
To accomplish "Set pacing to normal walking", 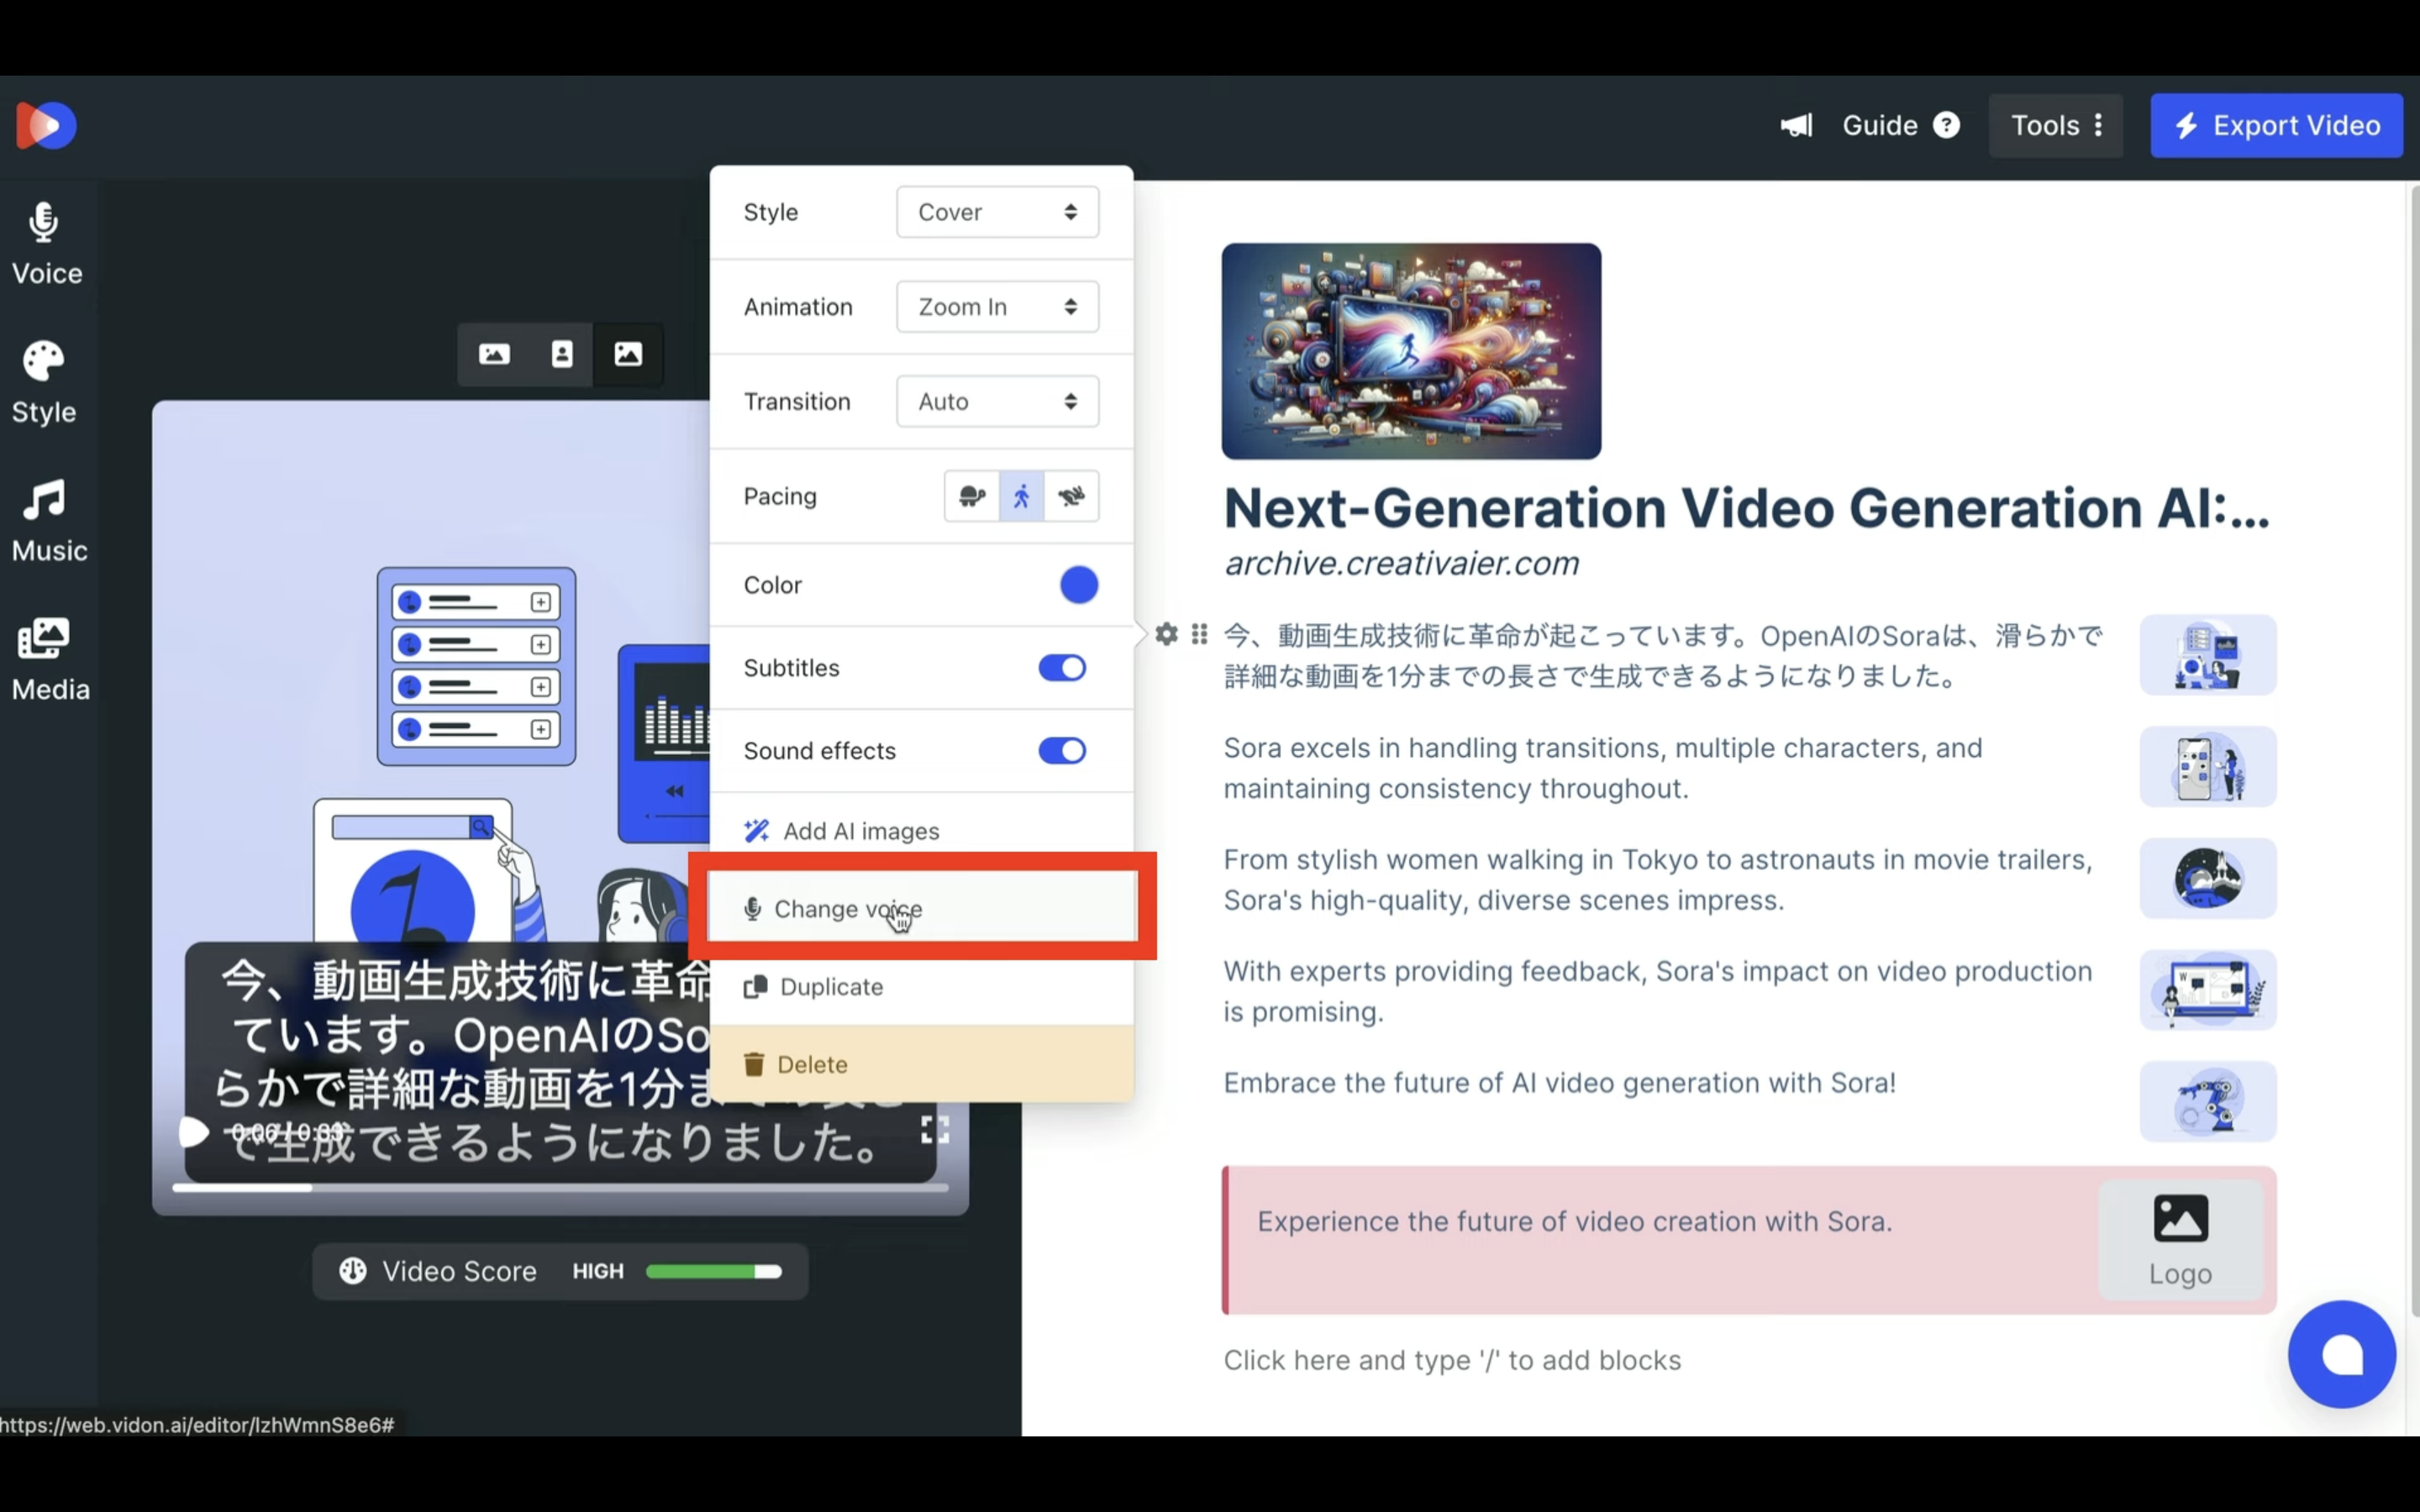I will (x=1021, y=496).
